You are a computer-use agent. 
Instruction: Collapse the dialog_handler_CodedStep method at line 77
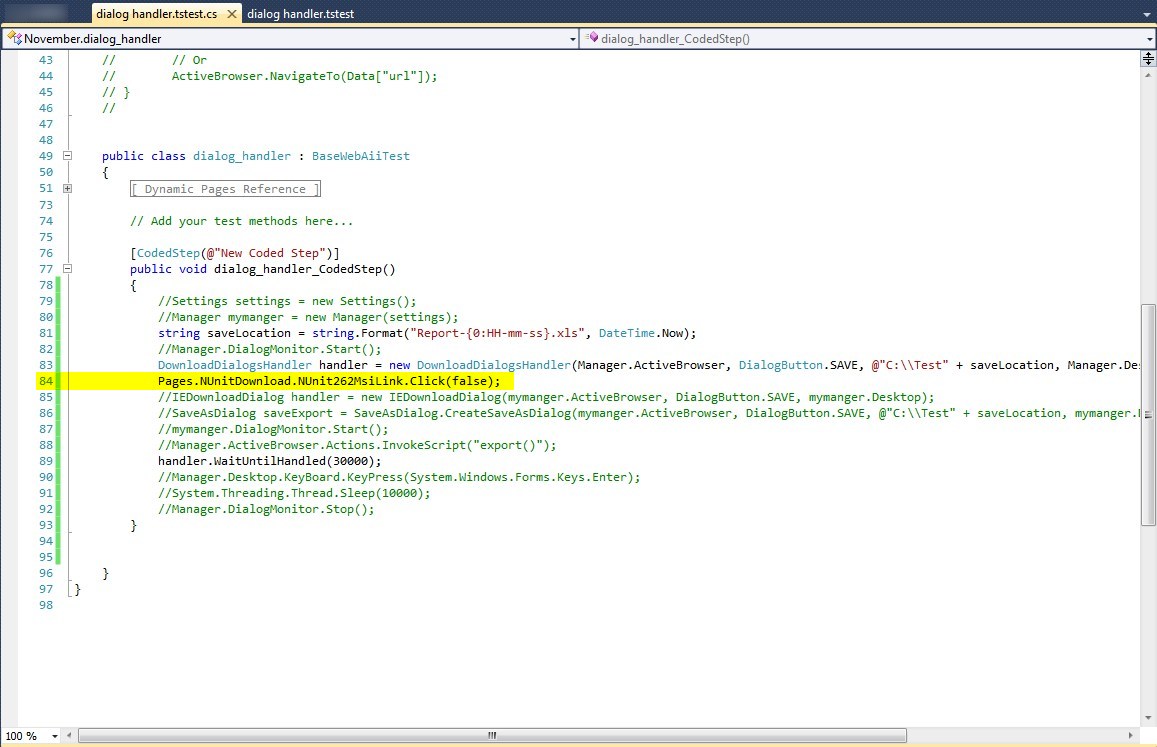[x=67, y=269]
